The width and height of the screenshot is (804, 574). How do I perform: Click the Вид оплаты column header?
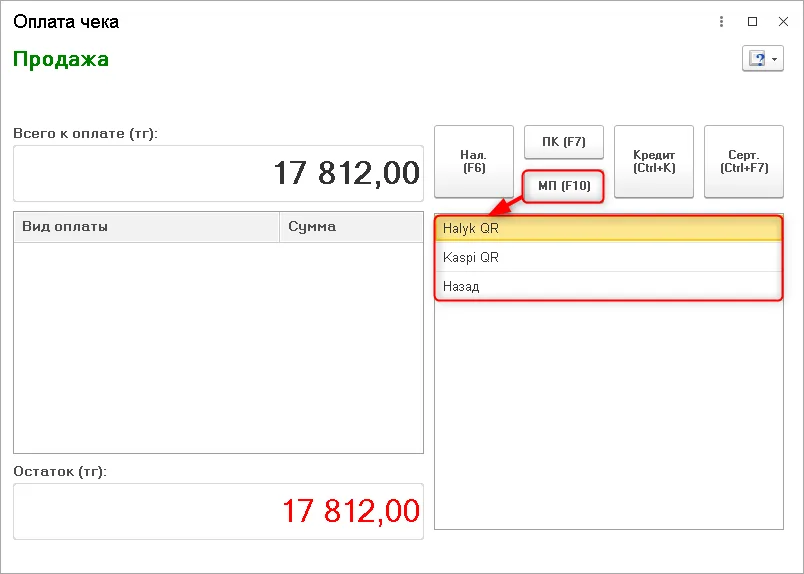click(147, 227)
